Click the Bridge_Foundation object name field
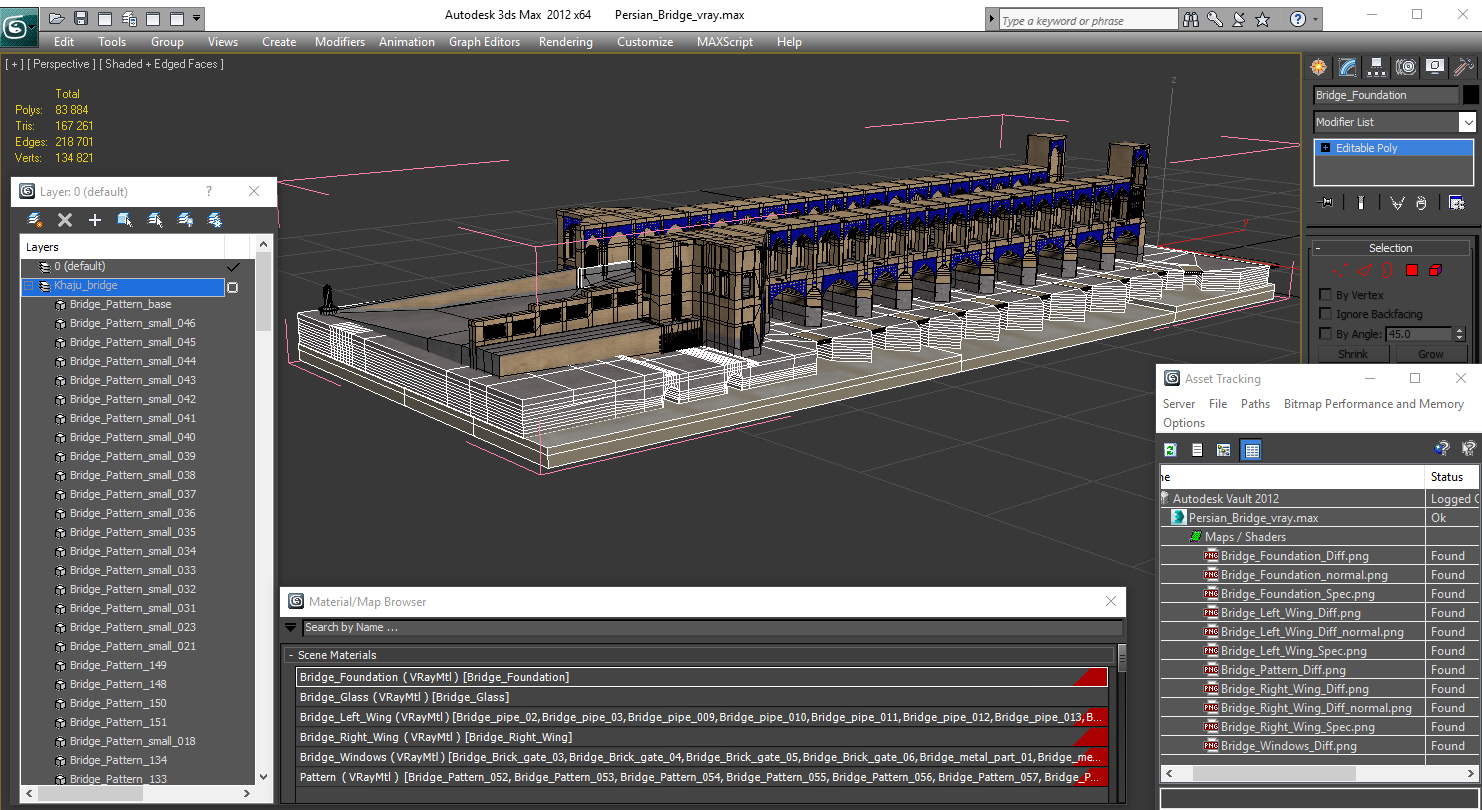 pyautogui.click(x=1386, y=95)
